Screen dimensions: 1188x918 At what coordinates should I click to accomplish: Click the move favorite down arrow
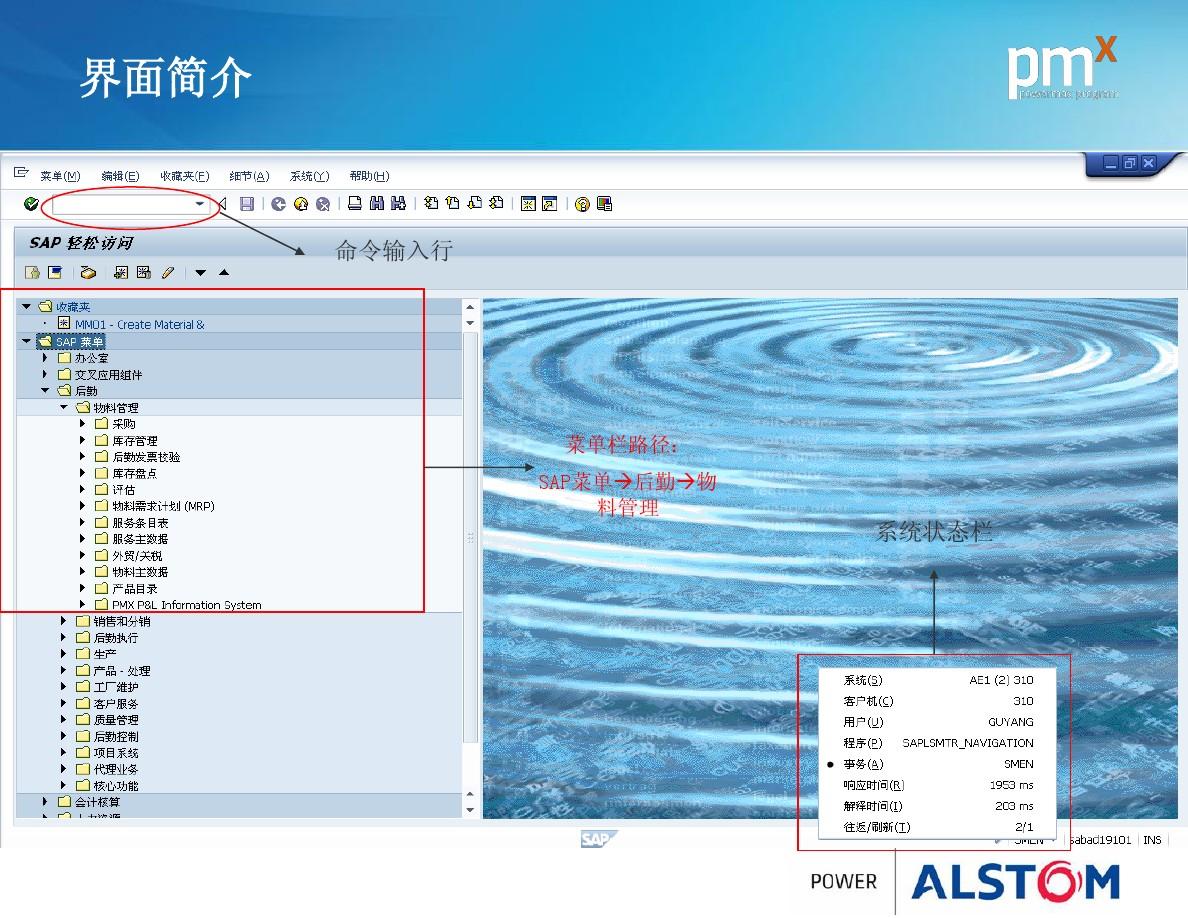coord(201,273)
